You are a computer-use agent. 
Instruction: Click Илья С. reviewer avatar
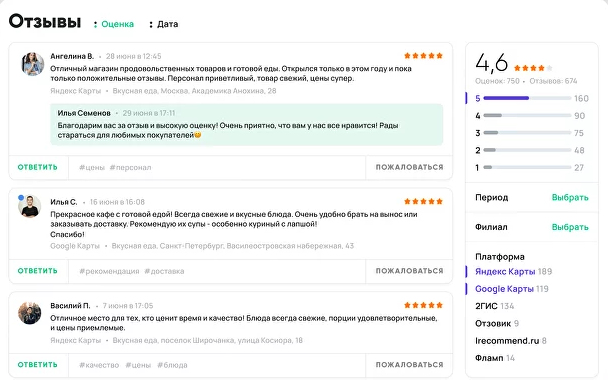pyautogui.click(x=29, y=207)
